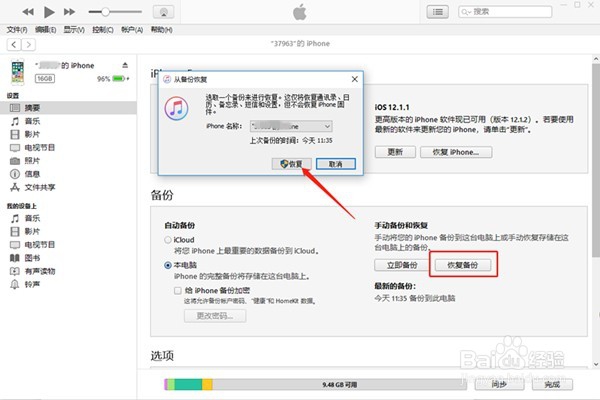Start playback with the Play button
The image size is (600, 400).
pyautogui.click(x=49, y=12)
